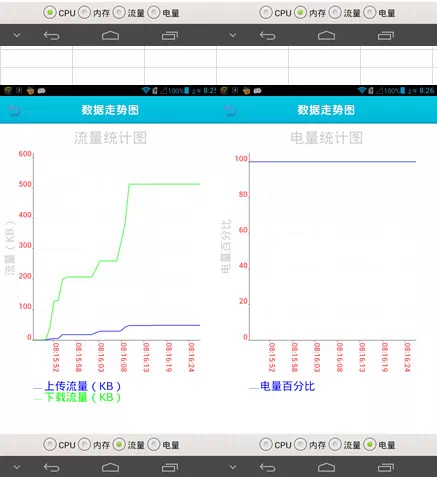Viewport: 437px width, 477px height.
Task: Select 流量 radio in top-left panel with CPU selected
Action: point(119,13)
